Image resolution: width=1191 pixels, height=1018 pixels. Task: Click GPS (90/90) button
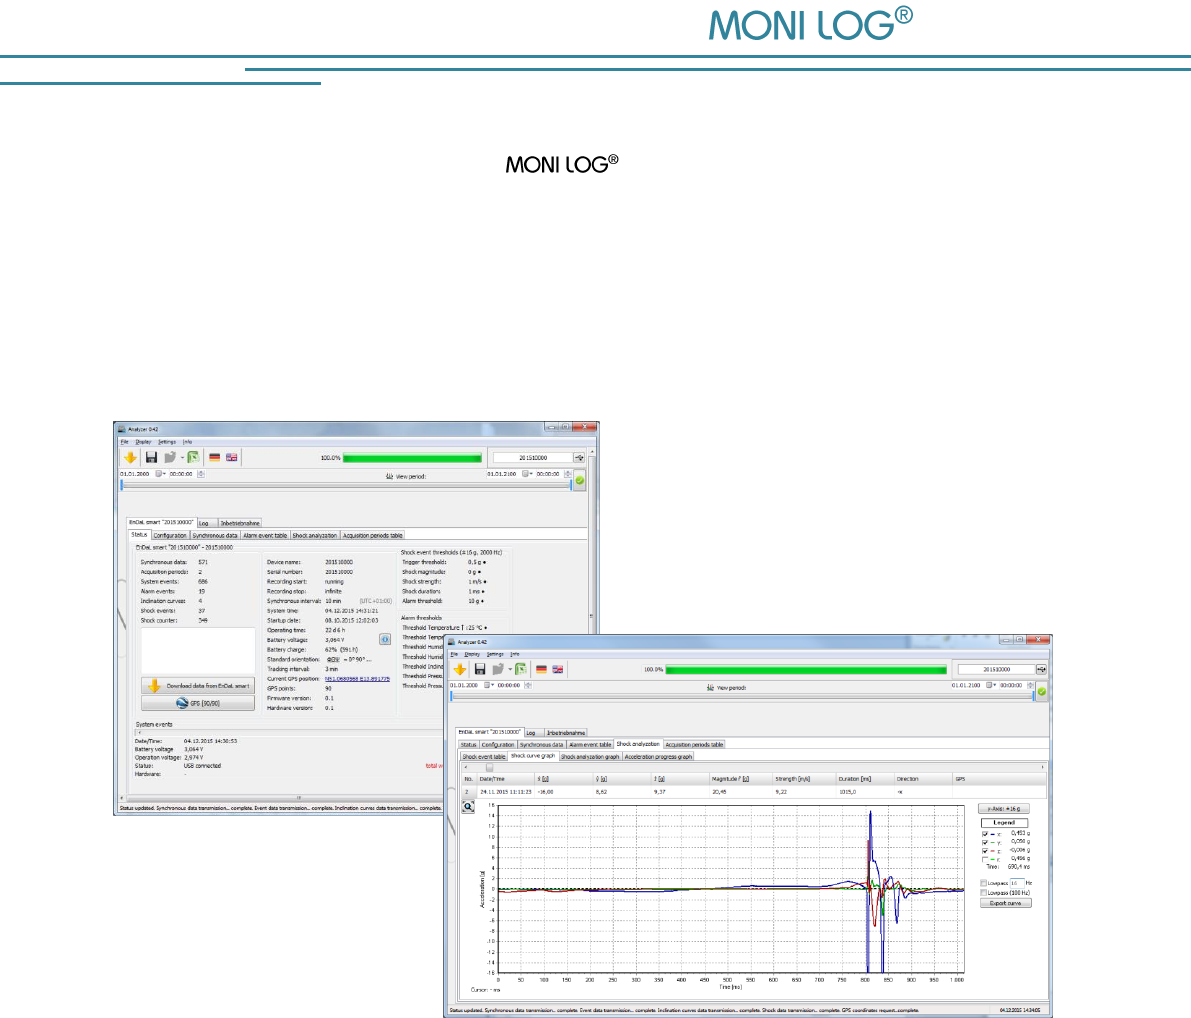tap(197, 703)
